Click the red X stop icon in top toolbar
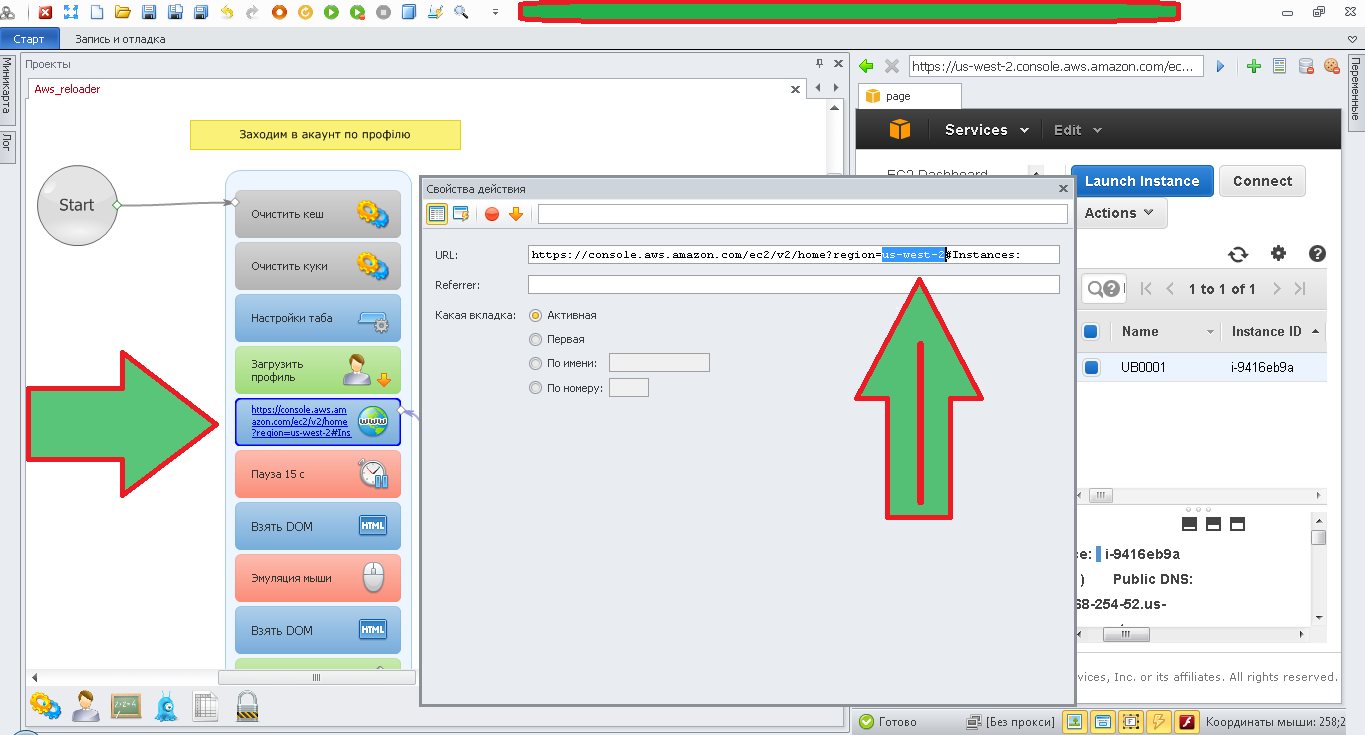 click(x=45, y=12)
